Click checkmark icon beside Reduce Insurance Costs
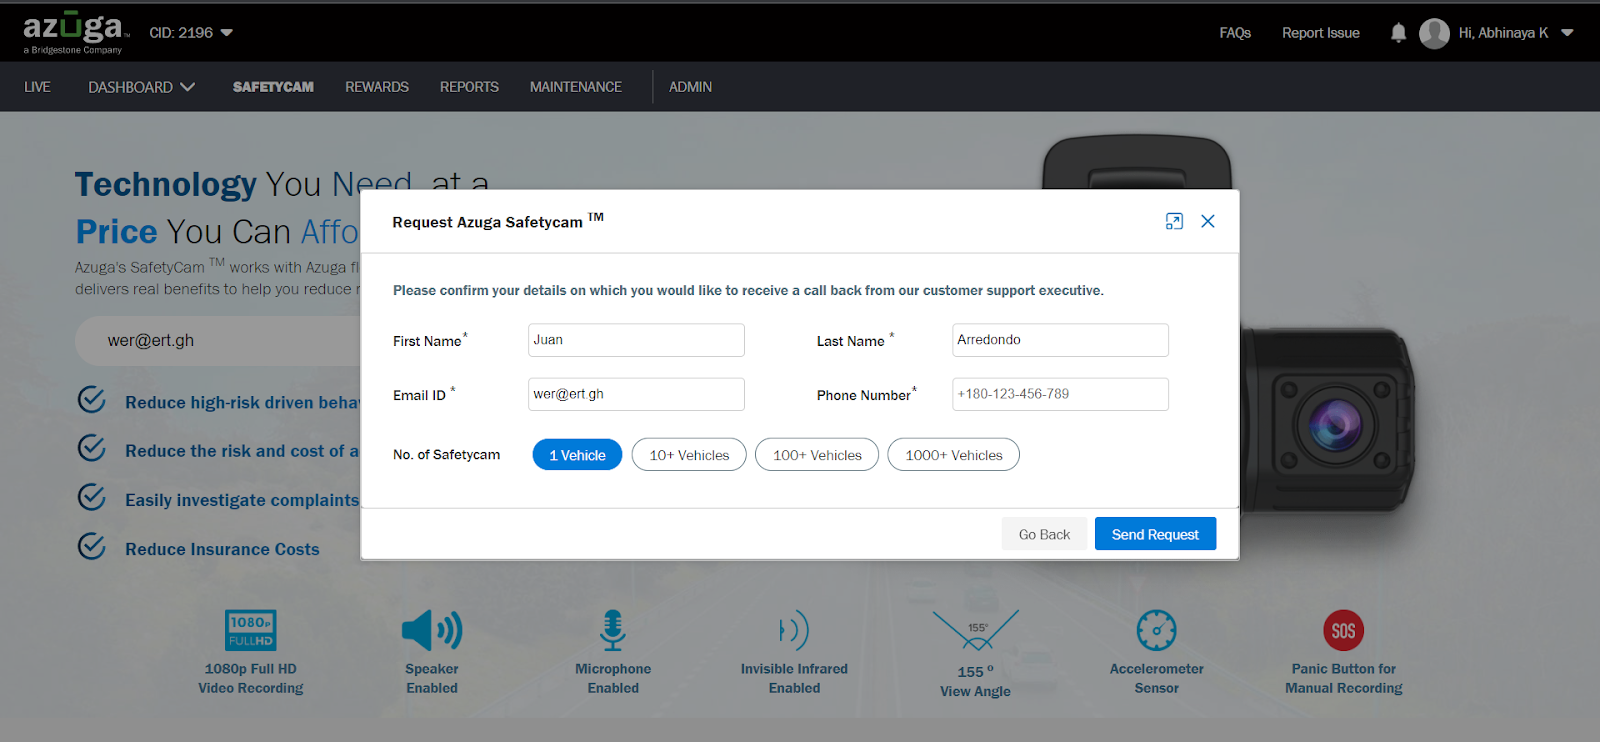The width and height of the screenshot is (1600, 742). coord(92,546)
